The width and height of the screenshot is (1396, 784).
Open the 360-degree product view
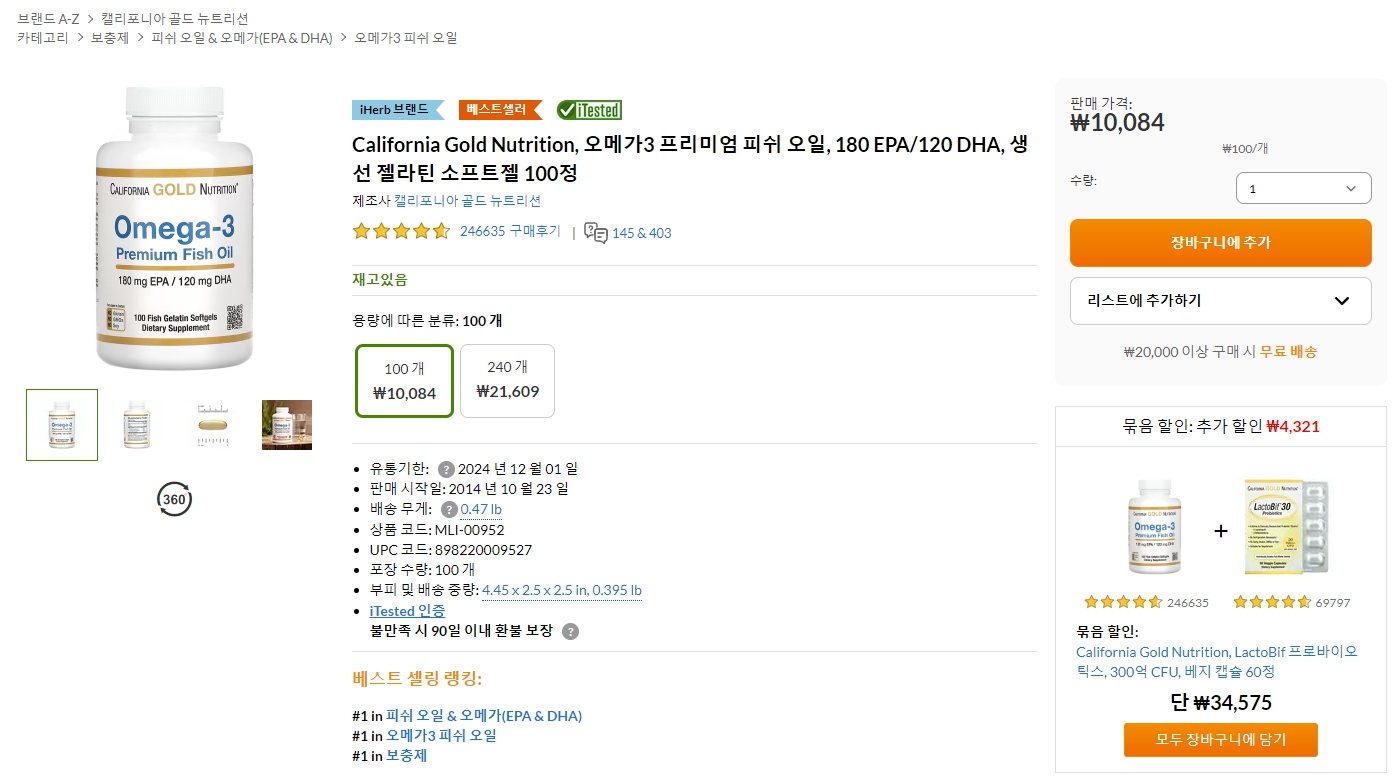[174, 498]
